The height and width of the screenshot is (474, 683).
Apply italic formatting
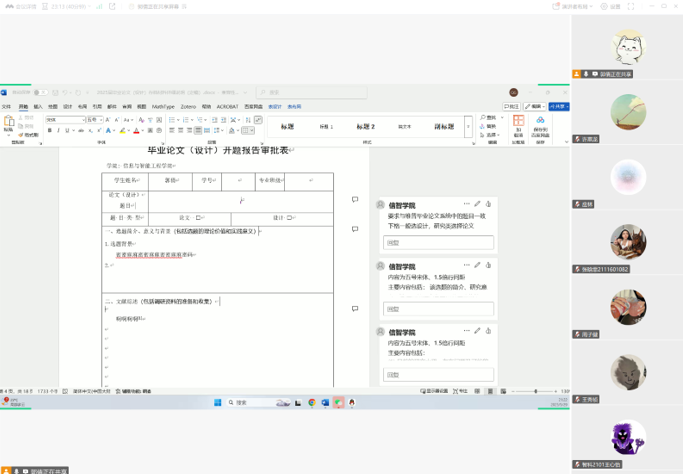point(58,130)
